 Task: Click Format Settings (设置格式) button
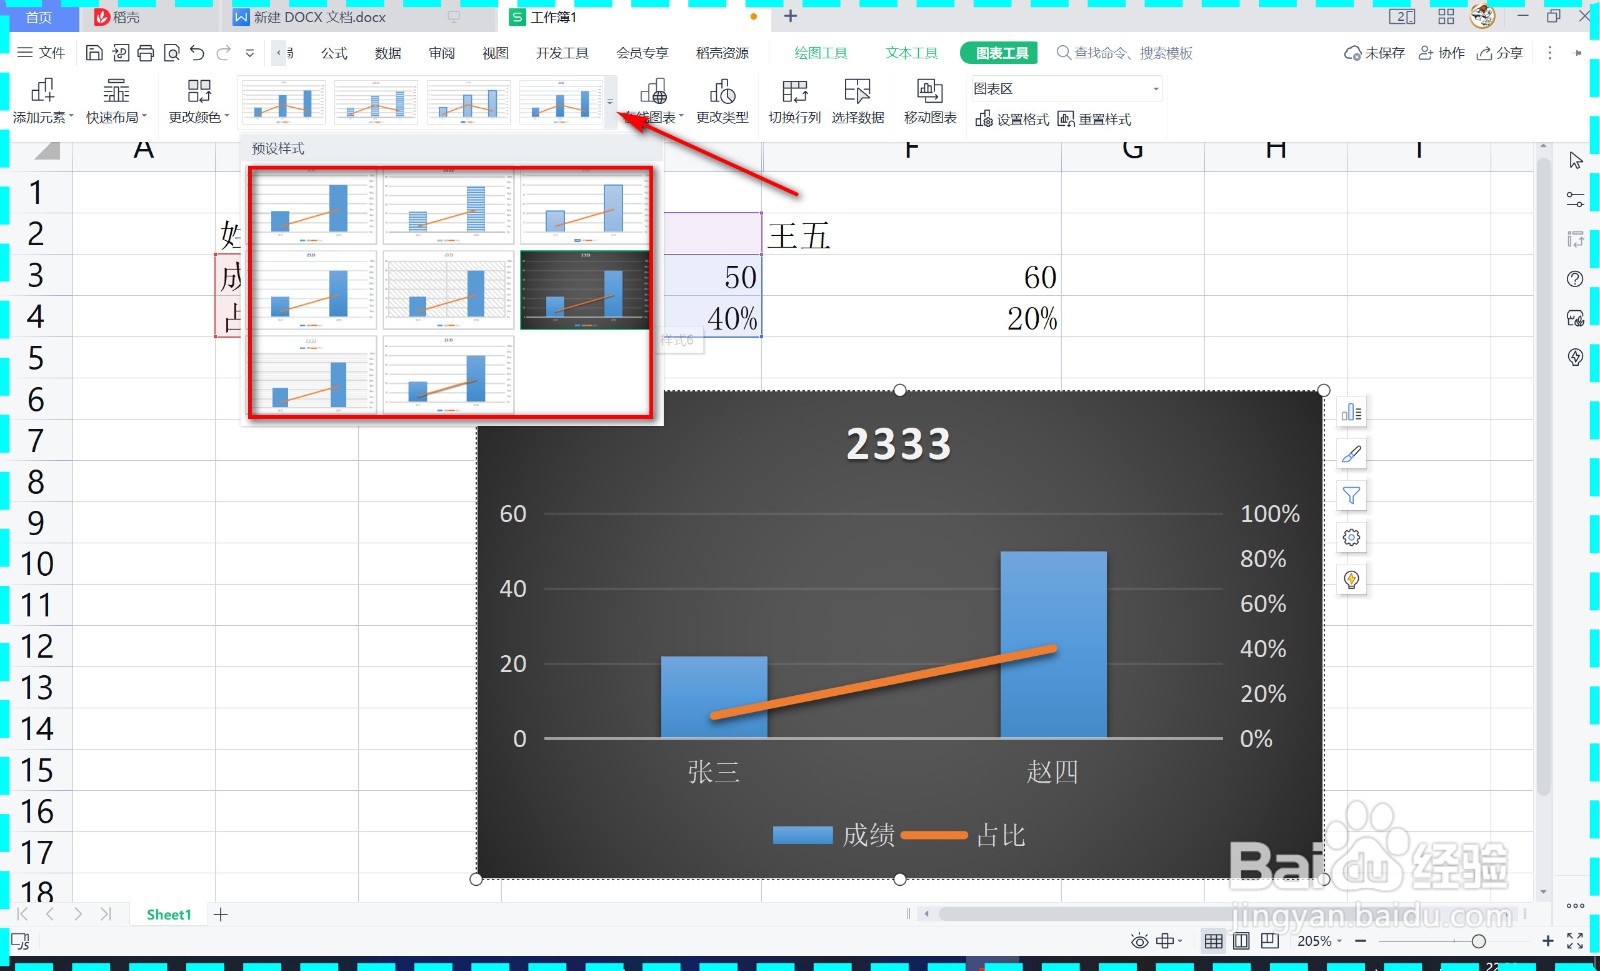click(x=1012, y=119)
